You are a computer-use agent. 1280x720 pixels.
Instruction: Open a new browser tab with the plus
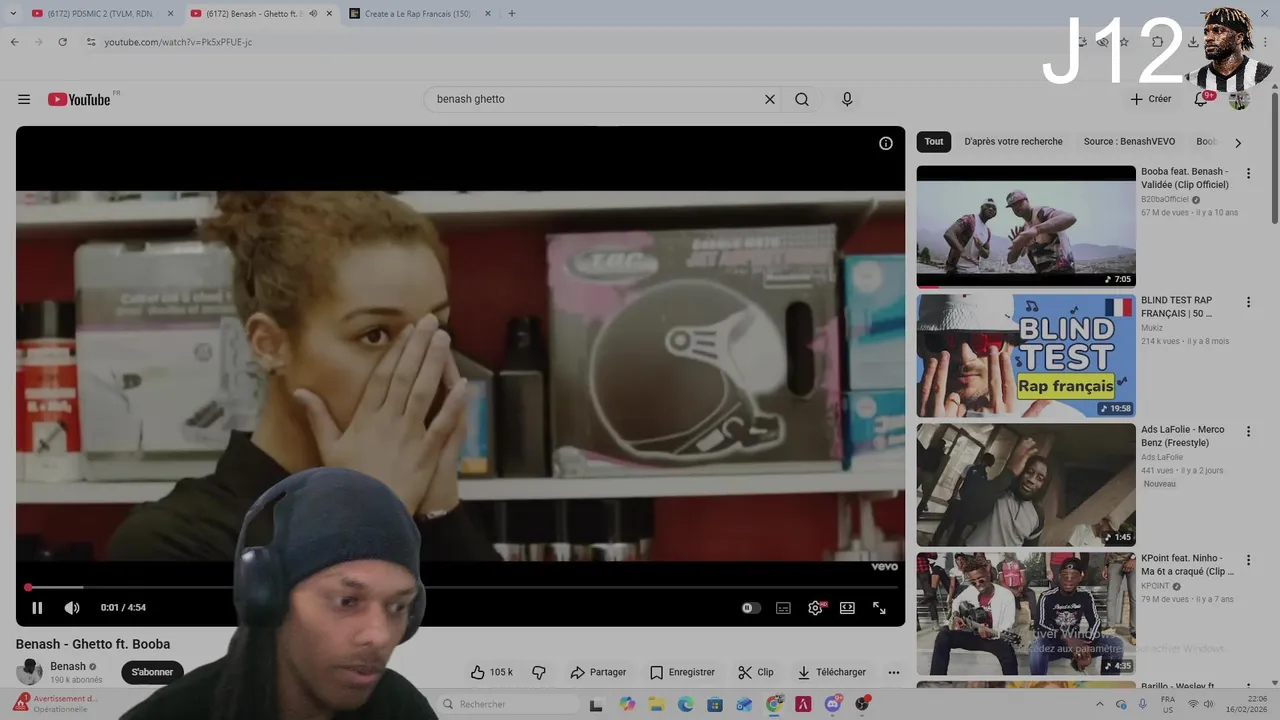pyautogui.click(x=512, y=14)
